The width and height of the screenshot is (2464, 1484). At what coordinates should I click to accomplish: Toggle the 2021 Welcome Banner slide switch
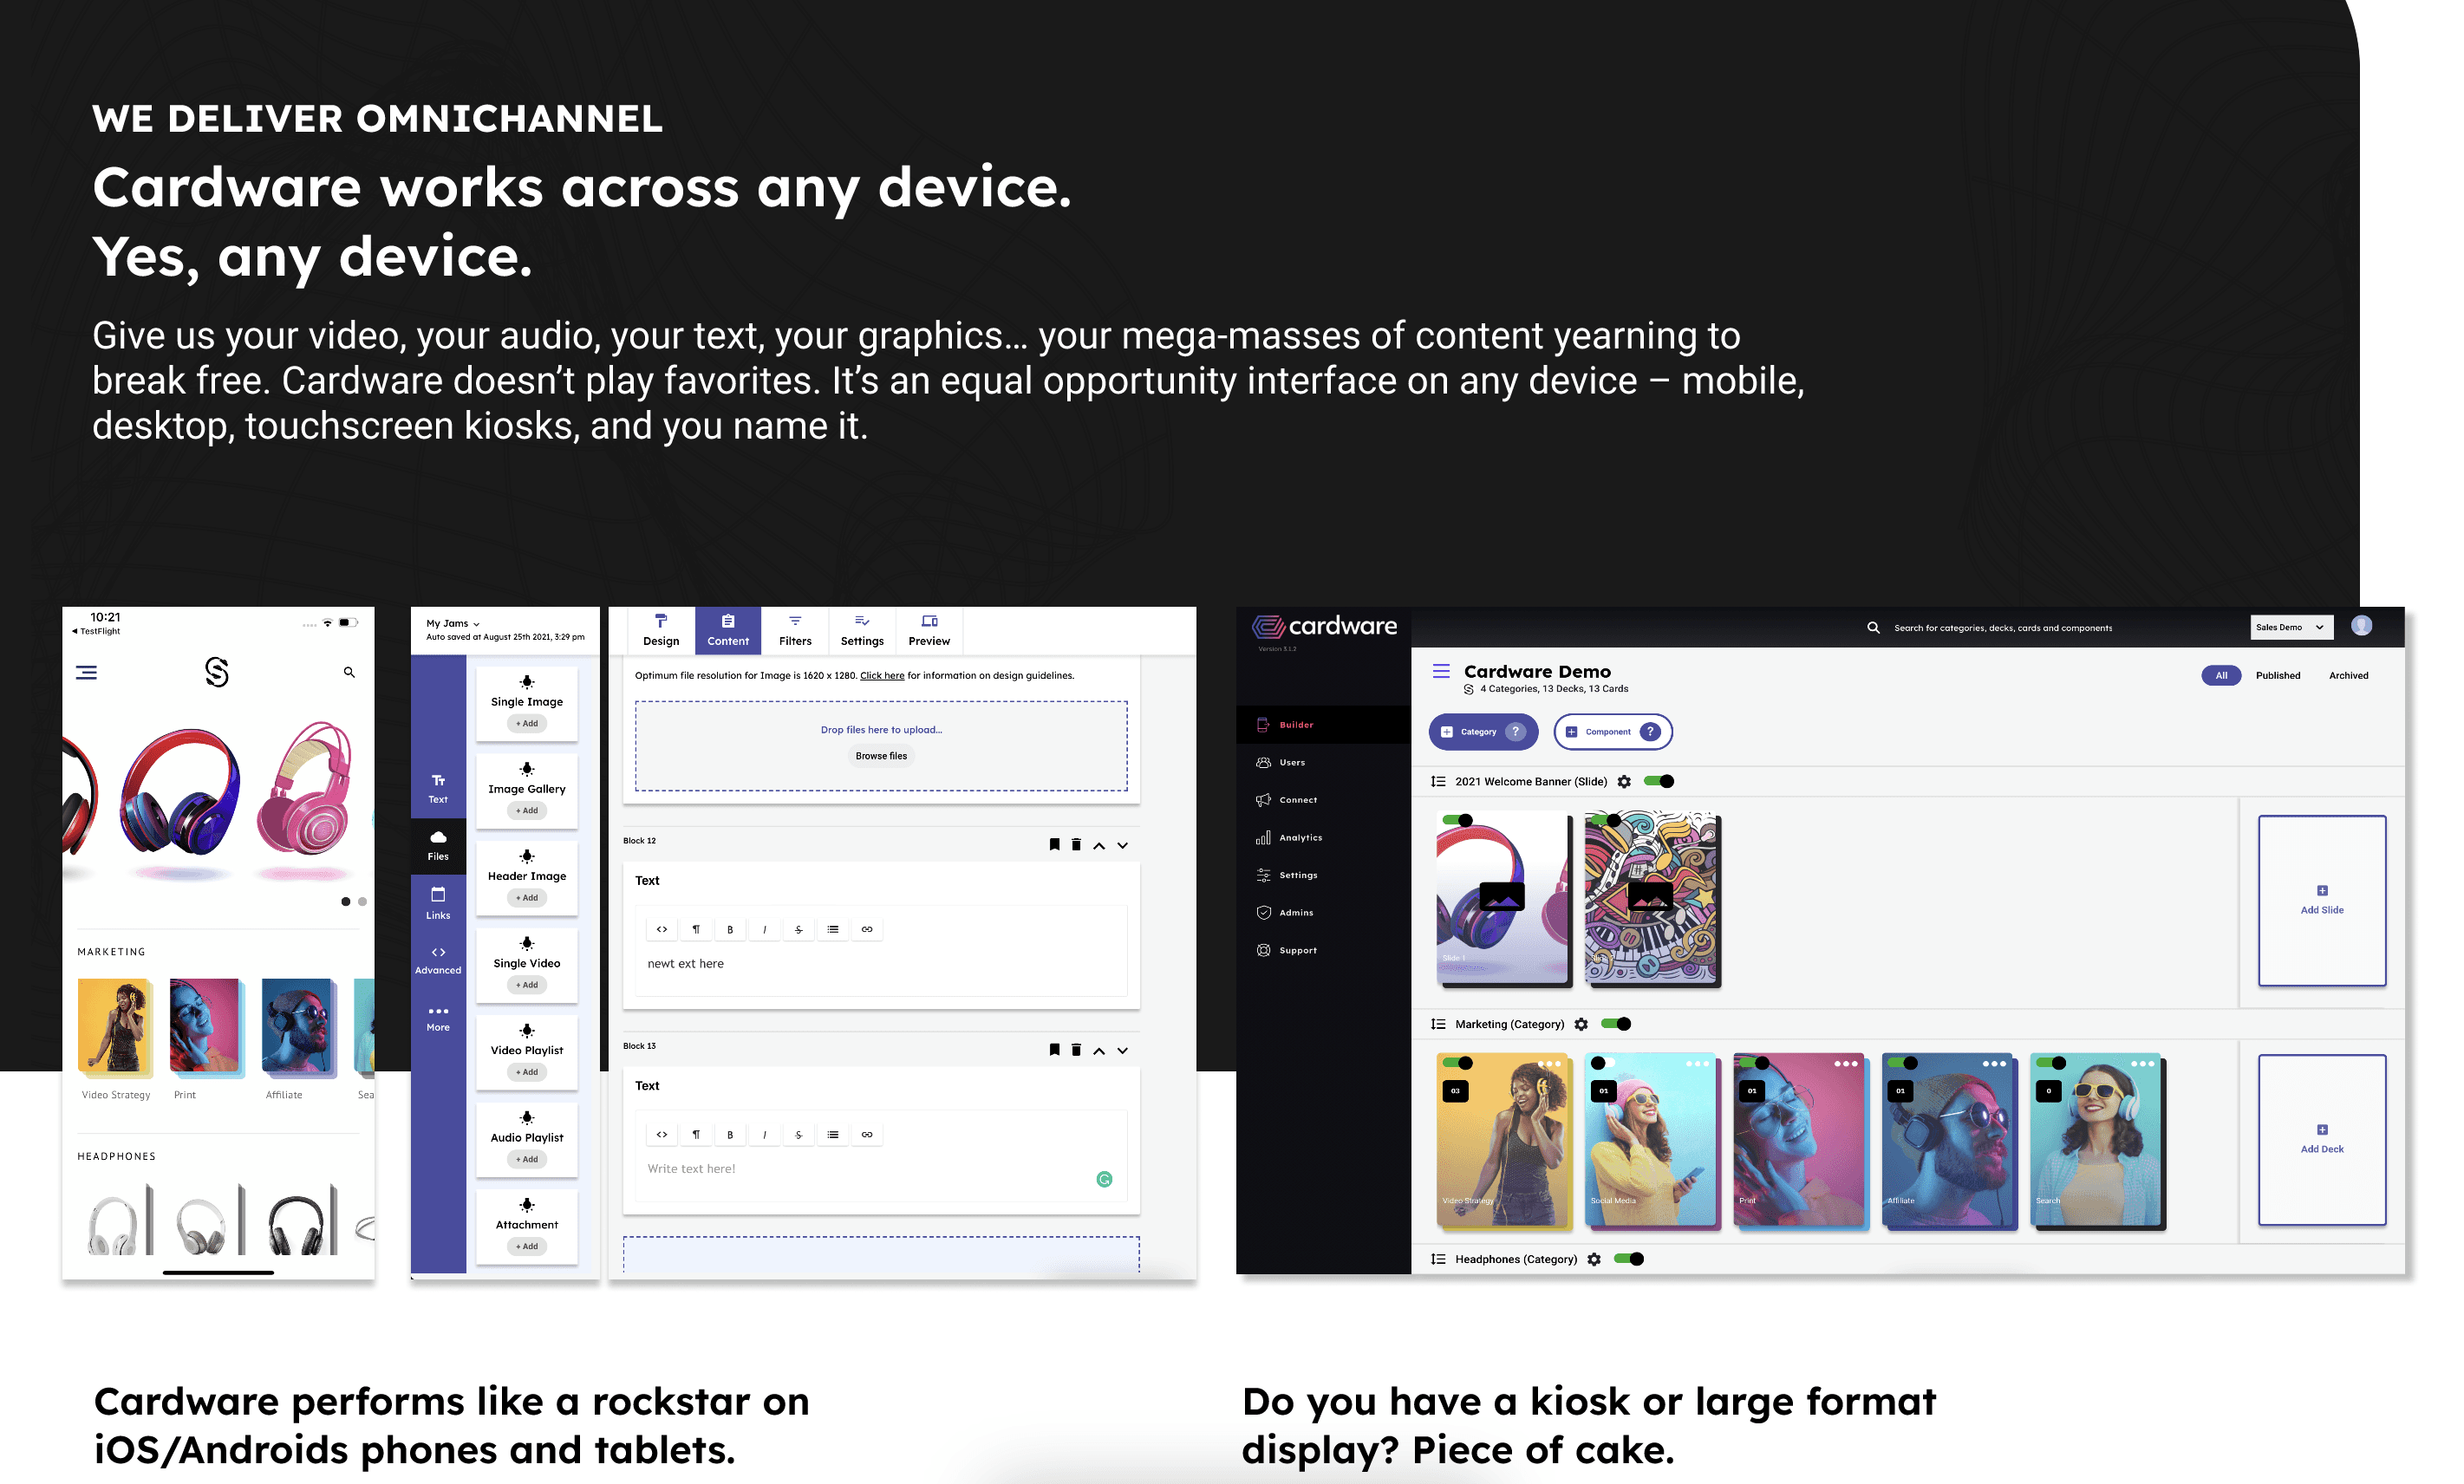point(1659,782)
